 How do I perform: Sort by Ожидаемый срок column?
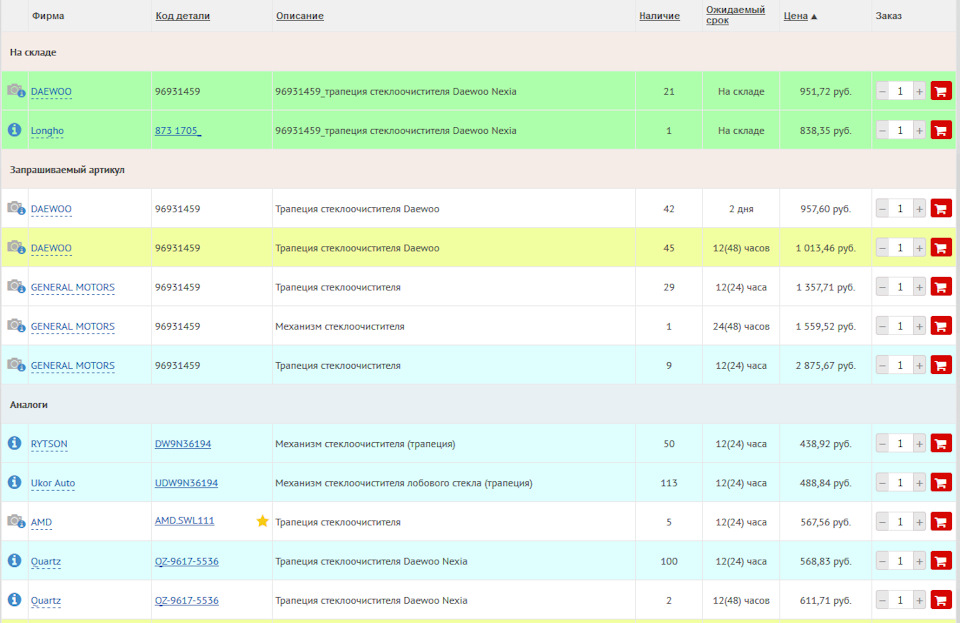pos(735,15)
